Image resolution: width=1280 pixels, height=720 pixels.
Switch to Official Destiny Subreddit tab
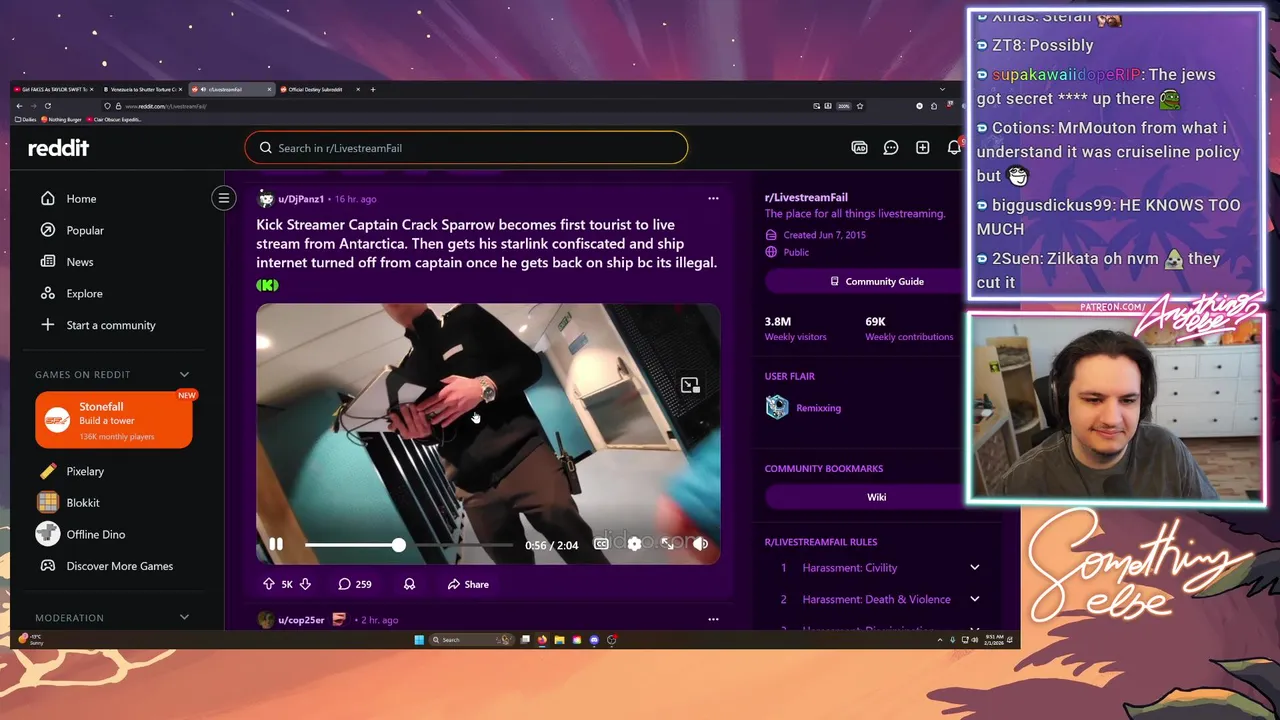[x=319, y=89]
